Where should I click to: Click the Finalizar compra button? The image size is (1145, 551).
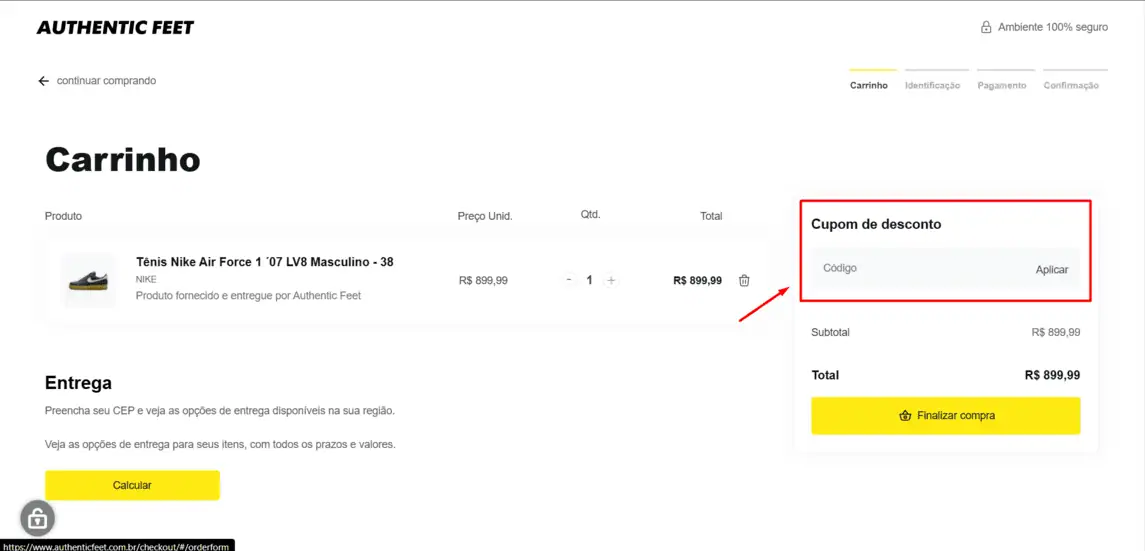coord(946,416)
